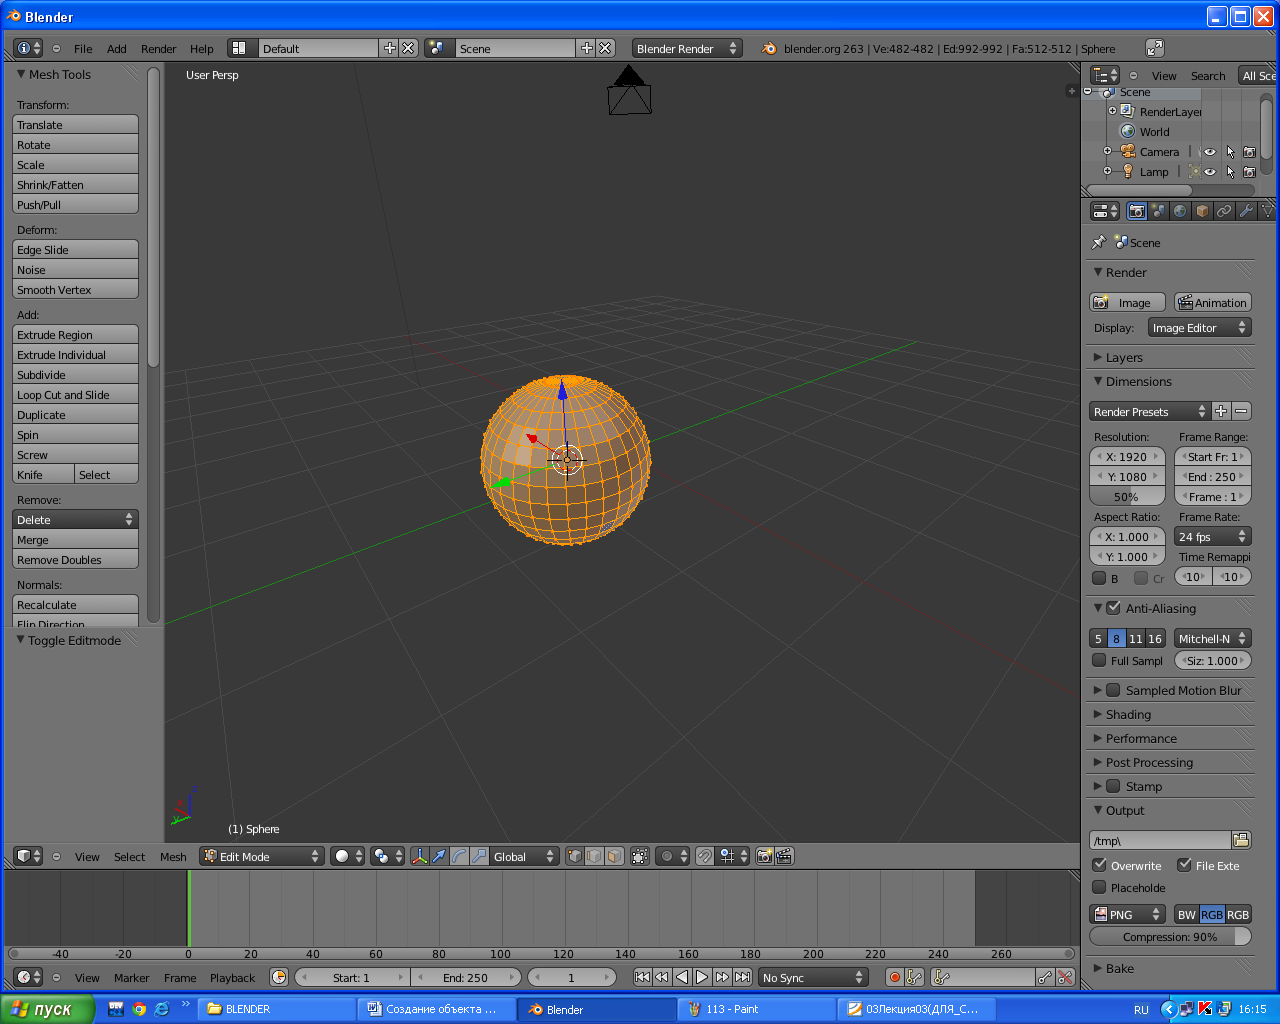Click the Compression 90% slider
The width and height of the screenshot is (1280, 1024).
point(1169,937)
